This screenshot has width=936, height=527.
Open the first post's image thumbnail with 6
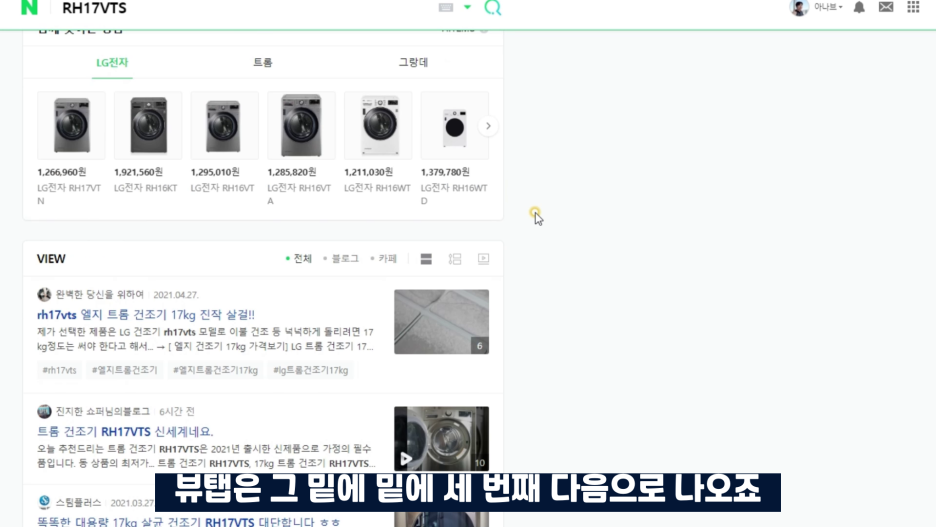pos(441,322)
